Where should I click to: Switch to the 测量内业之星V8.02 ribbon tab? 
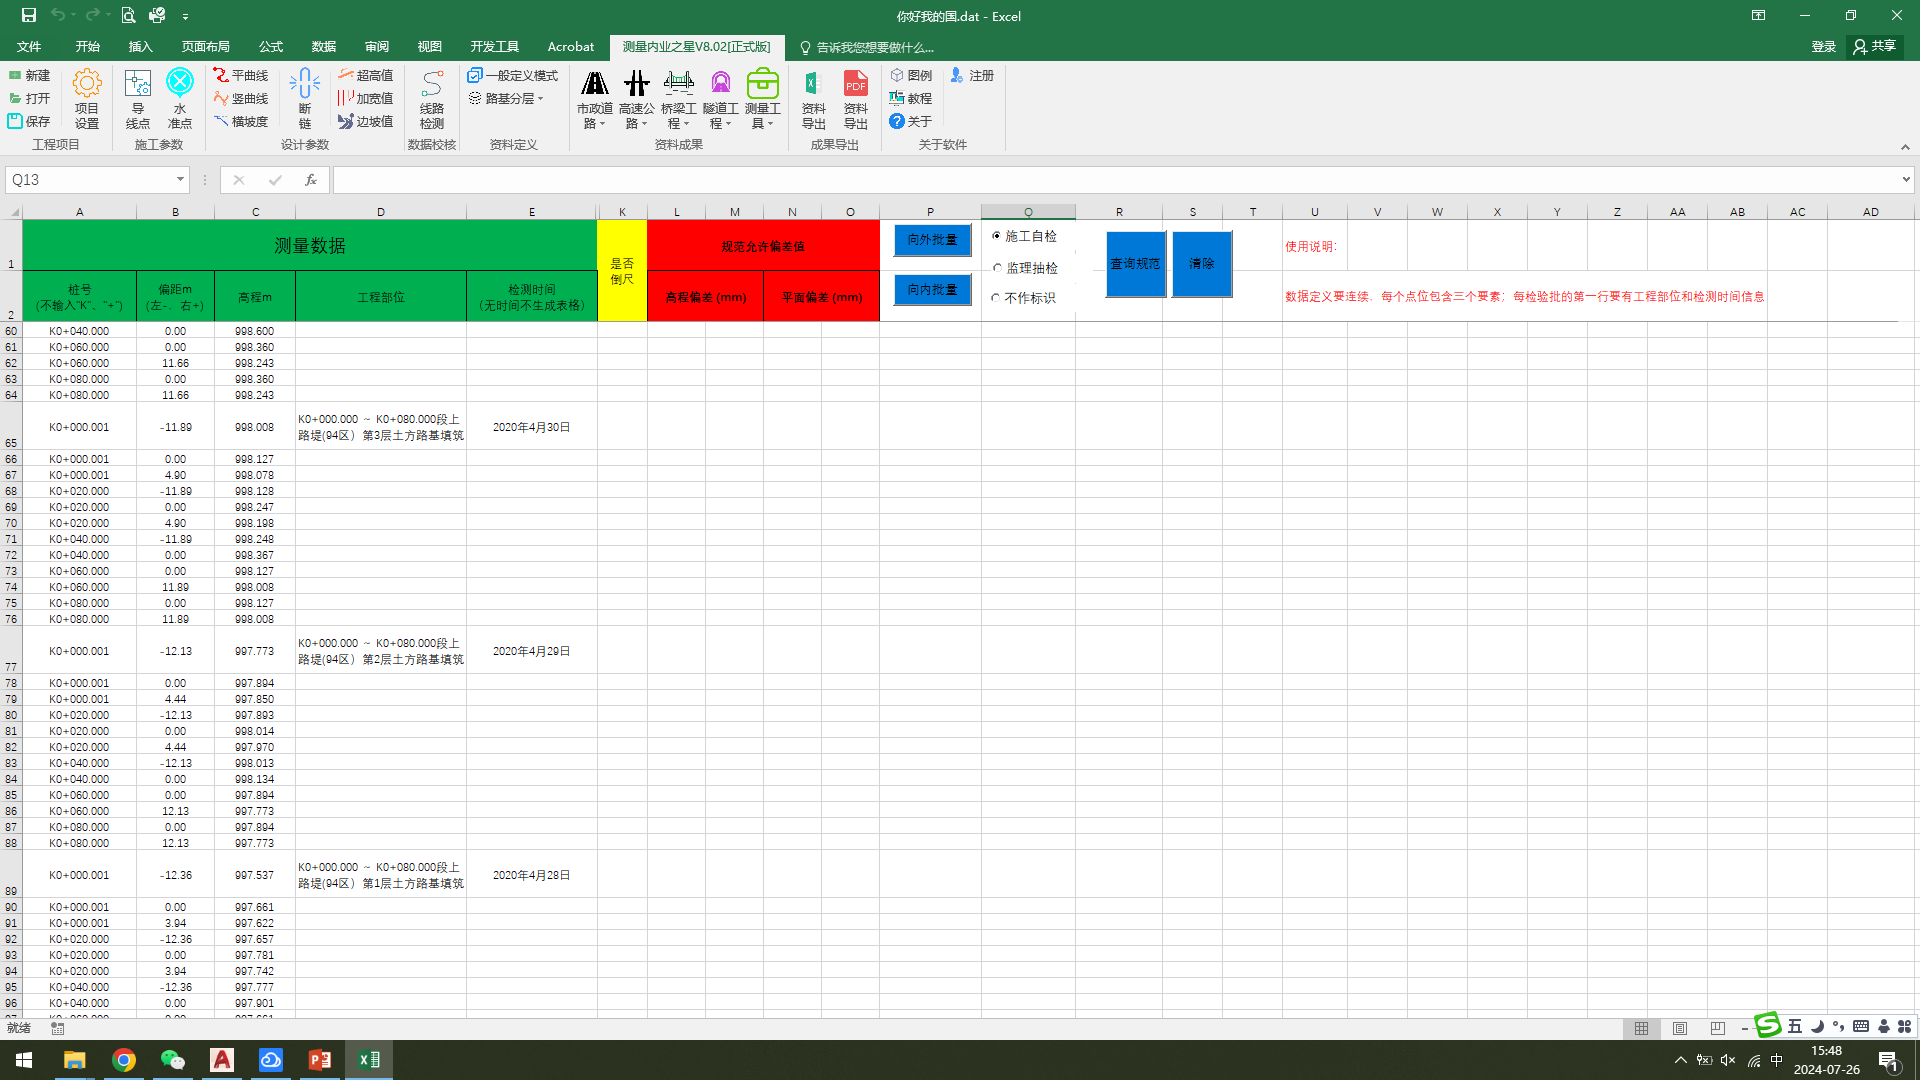[x=697, y=46]
